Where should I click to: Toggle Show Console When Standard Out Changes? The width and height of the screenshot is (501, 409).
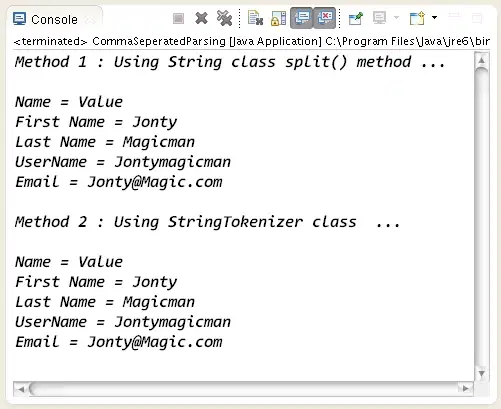point(302,18)
